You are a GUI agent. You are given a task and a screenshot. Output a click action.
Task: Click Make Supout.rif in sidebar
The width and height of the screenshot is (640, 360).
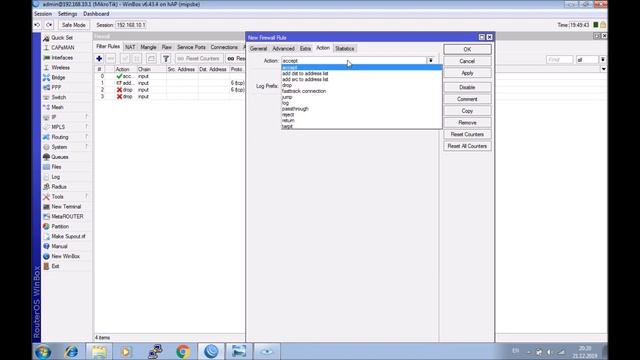tap(68, 236)
